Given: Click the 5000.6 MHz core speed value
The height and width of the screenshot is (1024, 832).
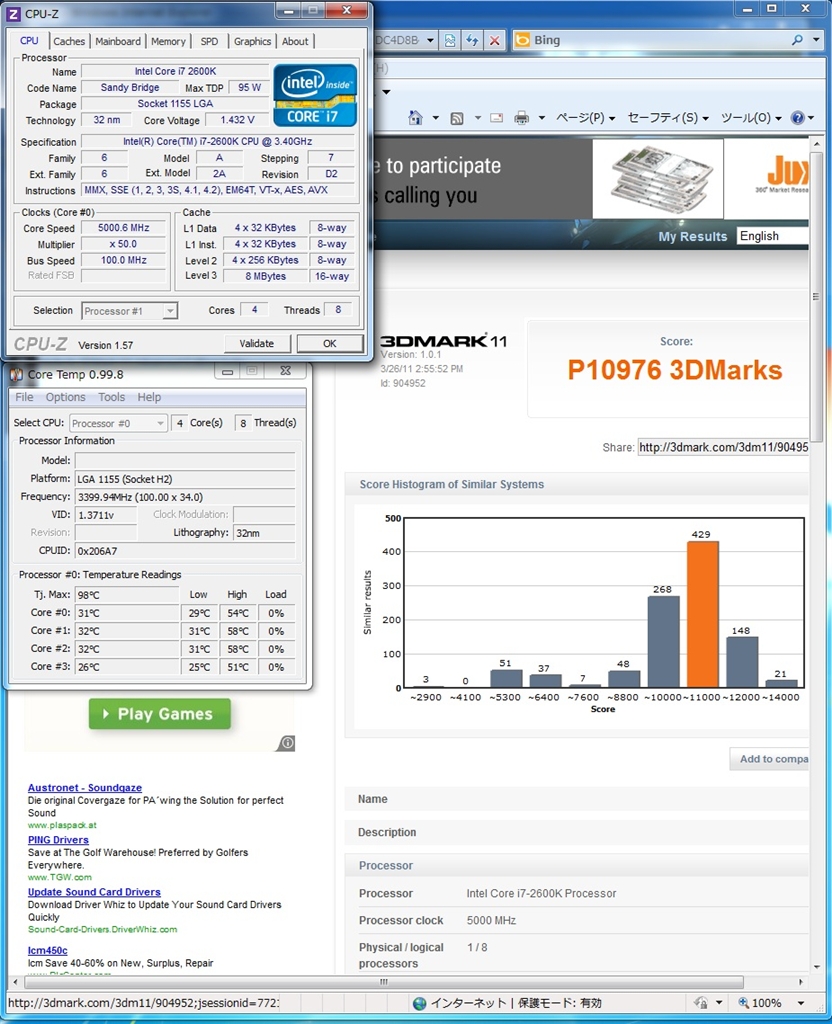Looking at the screenshot, I should (123, 228).
